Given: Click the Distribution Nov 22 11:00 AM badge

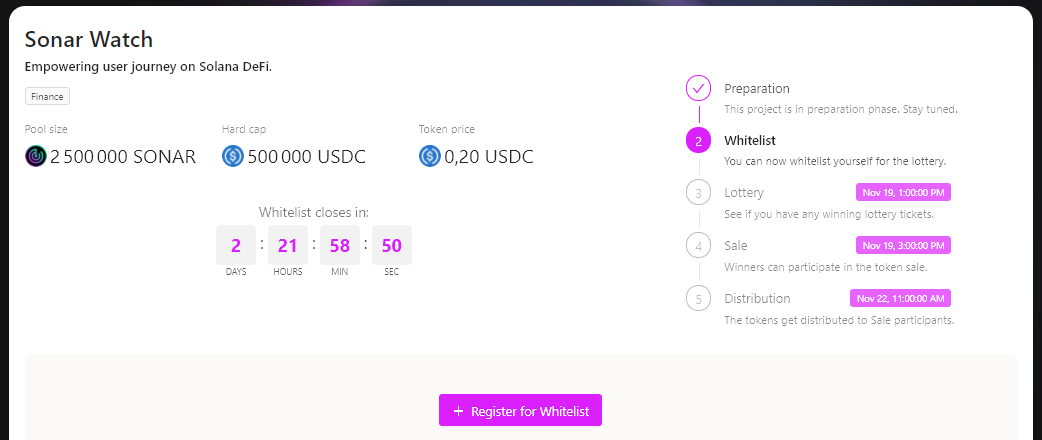Looking at the screenshot, I should tap(900, 298).
